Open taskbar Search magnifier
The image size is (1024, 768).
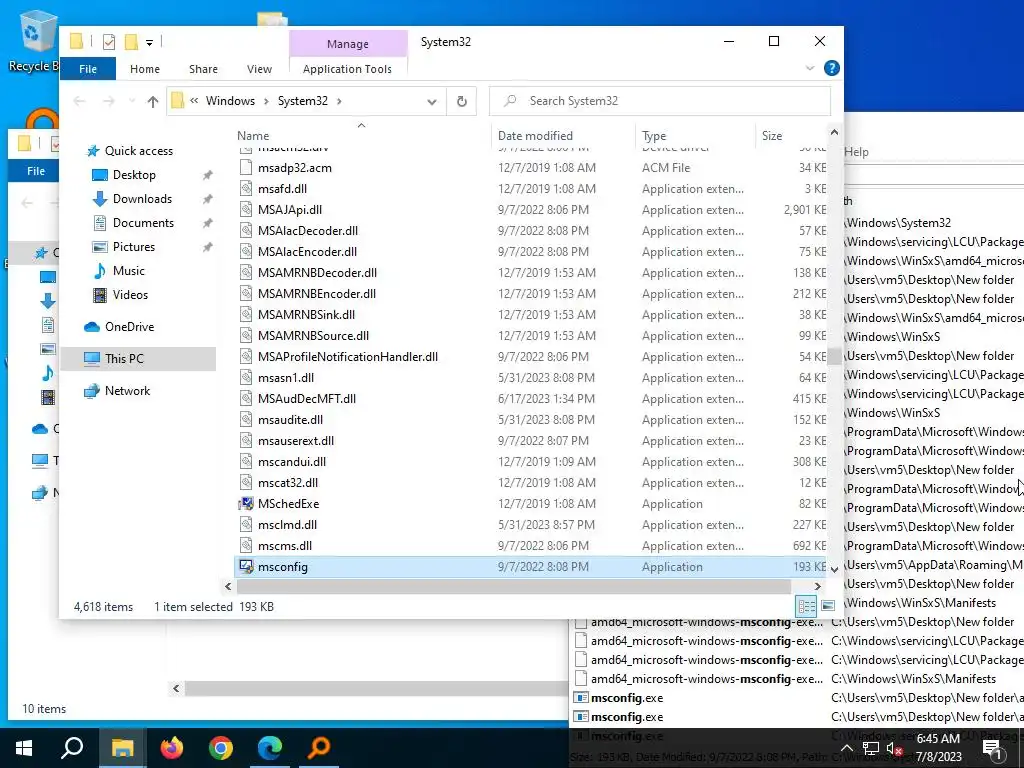pyautogui.click(x=72, y=748)
